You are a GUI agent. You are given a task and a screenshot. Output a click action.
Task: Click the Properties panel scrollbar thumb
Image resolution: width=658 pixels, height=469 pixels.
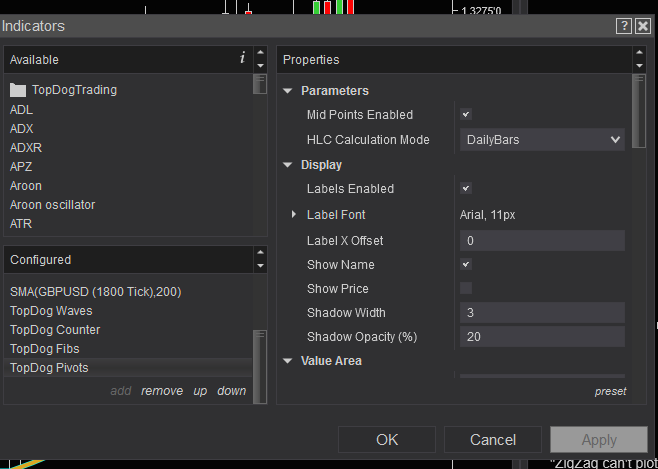tap(639, 111)
